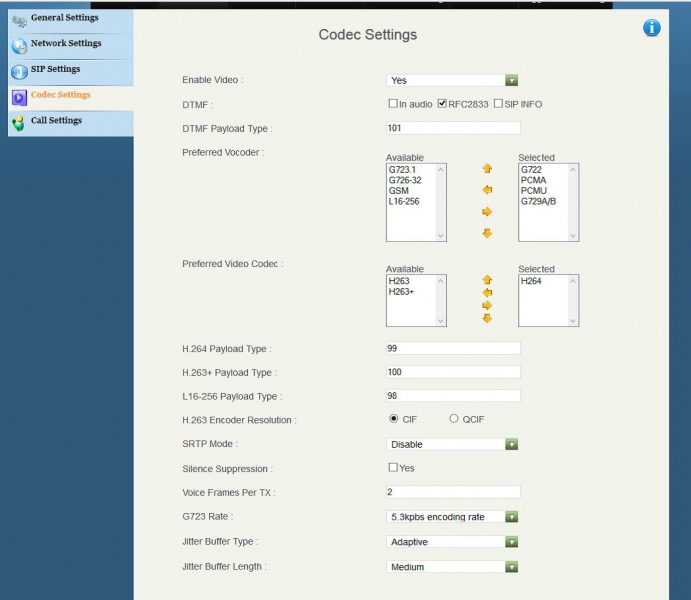Open the SRTP Mode dropdown
This screenshot has height=600, width=691.
[452, 444]
